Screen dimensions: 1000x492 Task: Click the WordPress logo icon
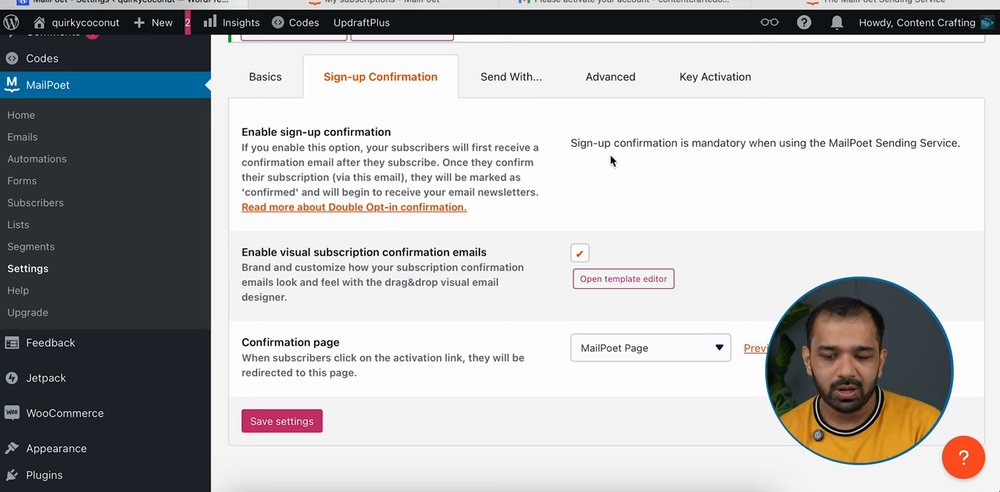[11, 22]
